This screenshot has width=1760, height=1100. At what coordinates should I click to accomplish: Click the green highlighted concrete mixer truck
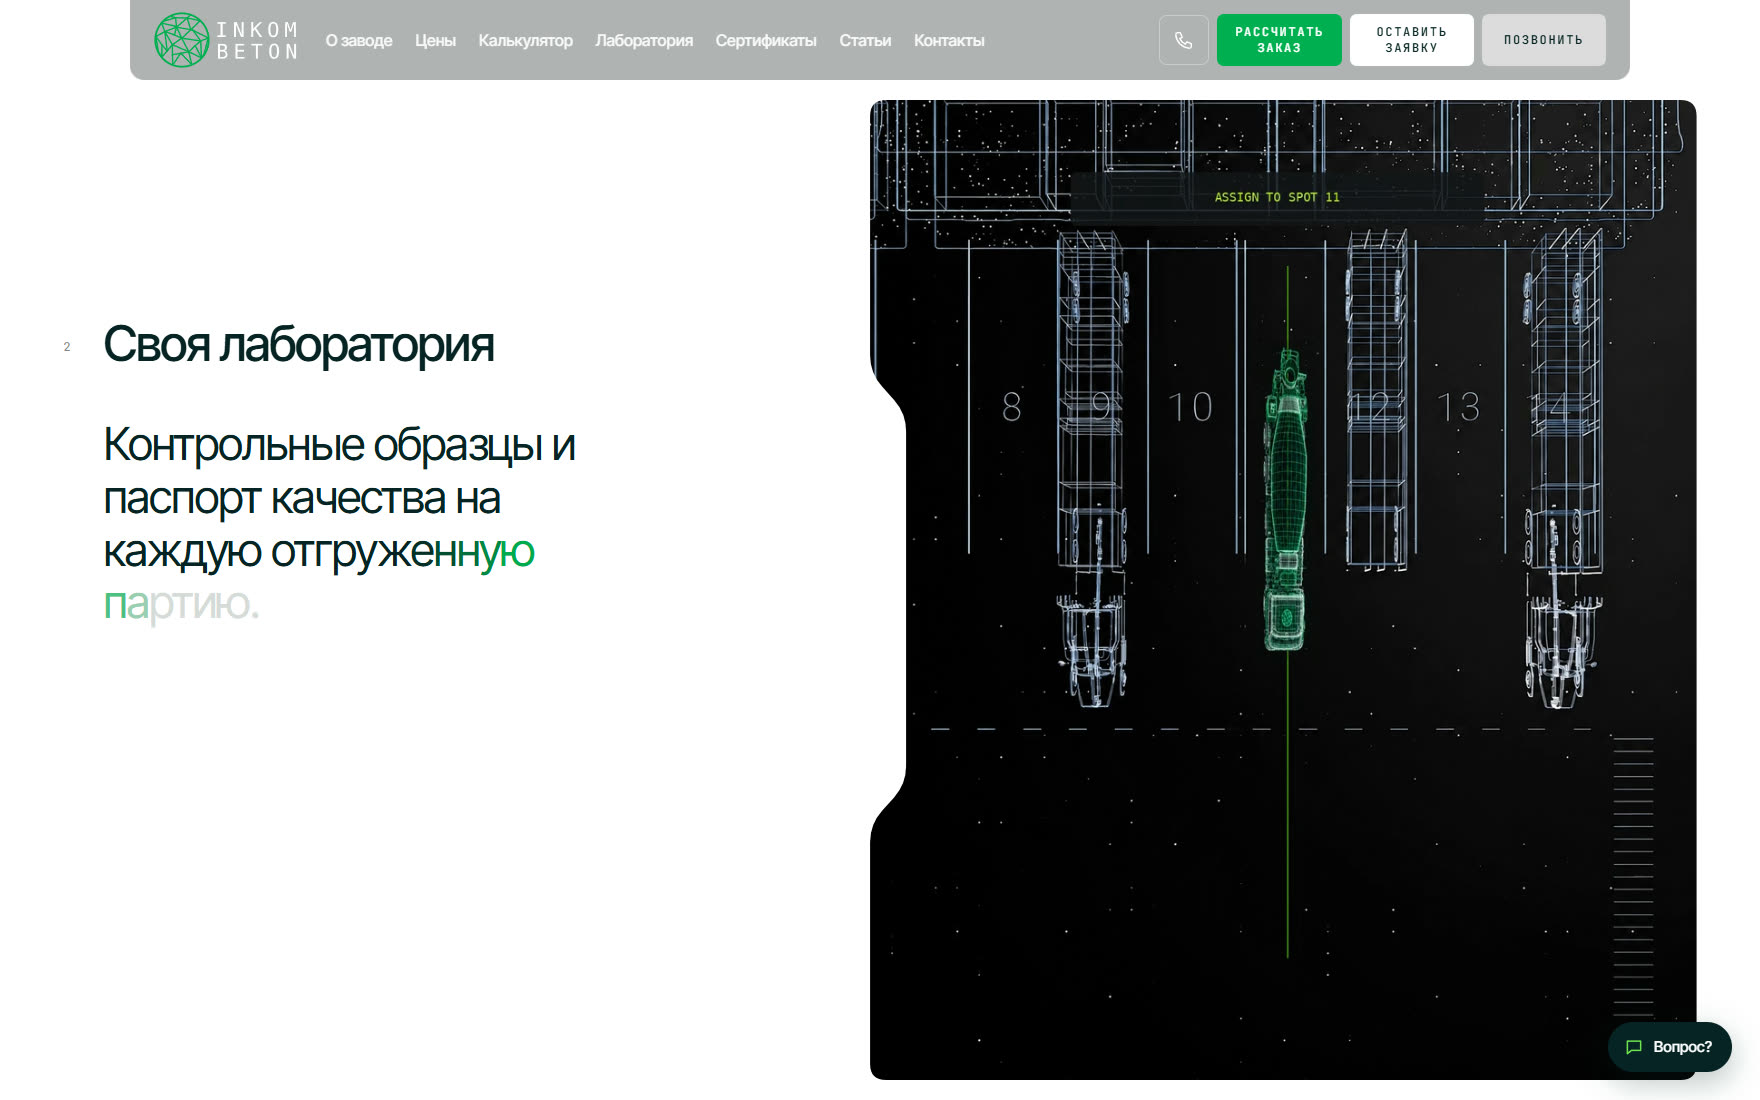tap(1286, 500)
